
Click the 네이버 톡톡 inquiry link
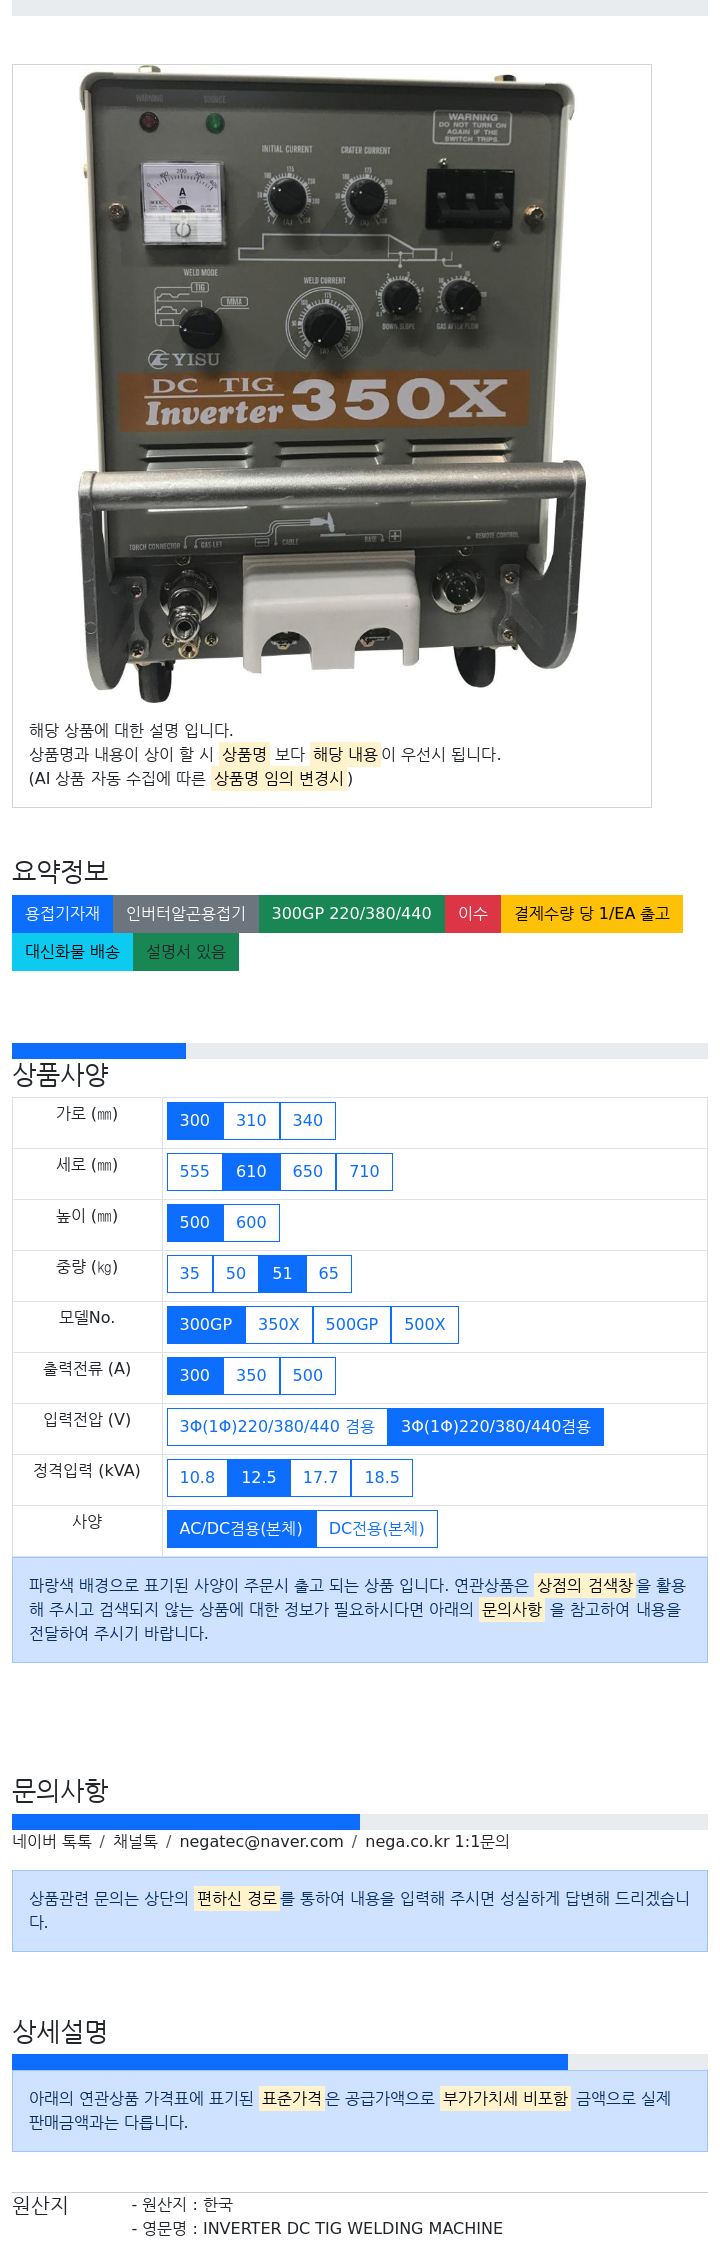[x=52, y=1842]
